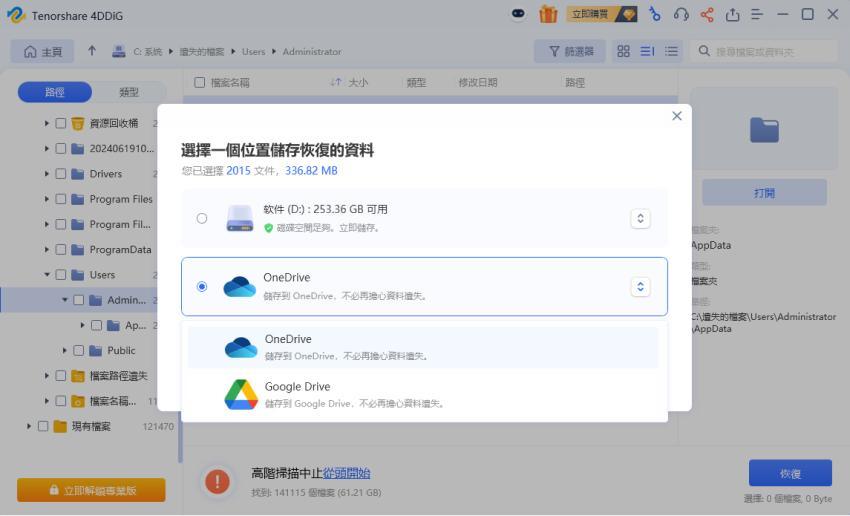Open the gift box promotion icon
Viewport: 850px width, 516px height.
point(548,14)
